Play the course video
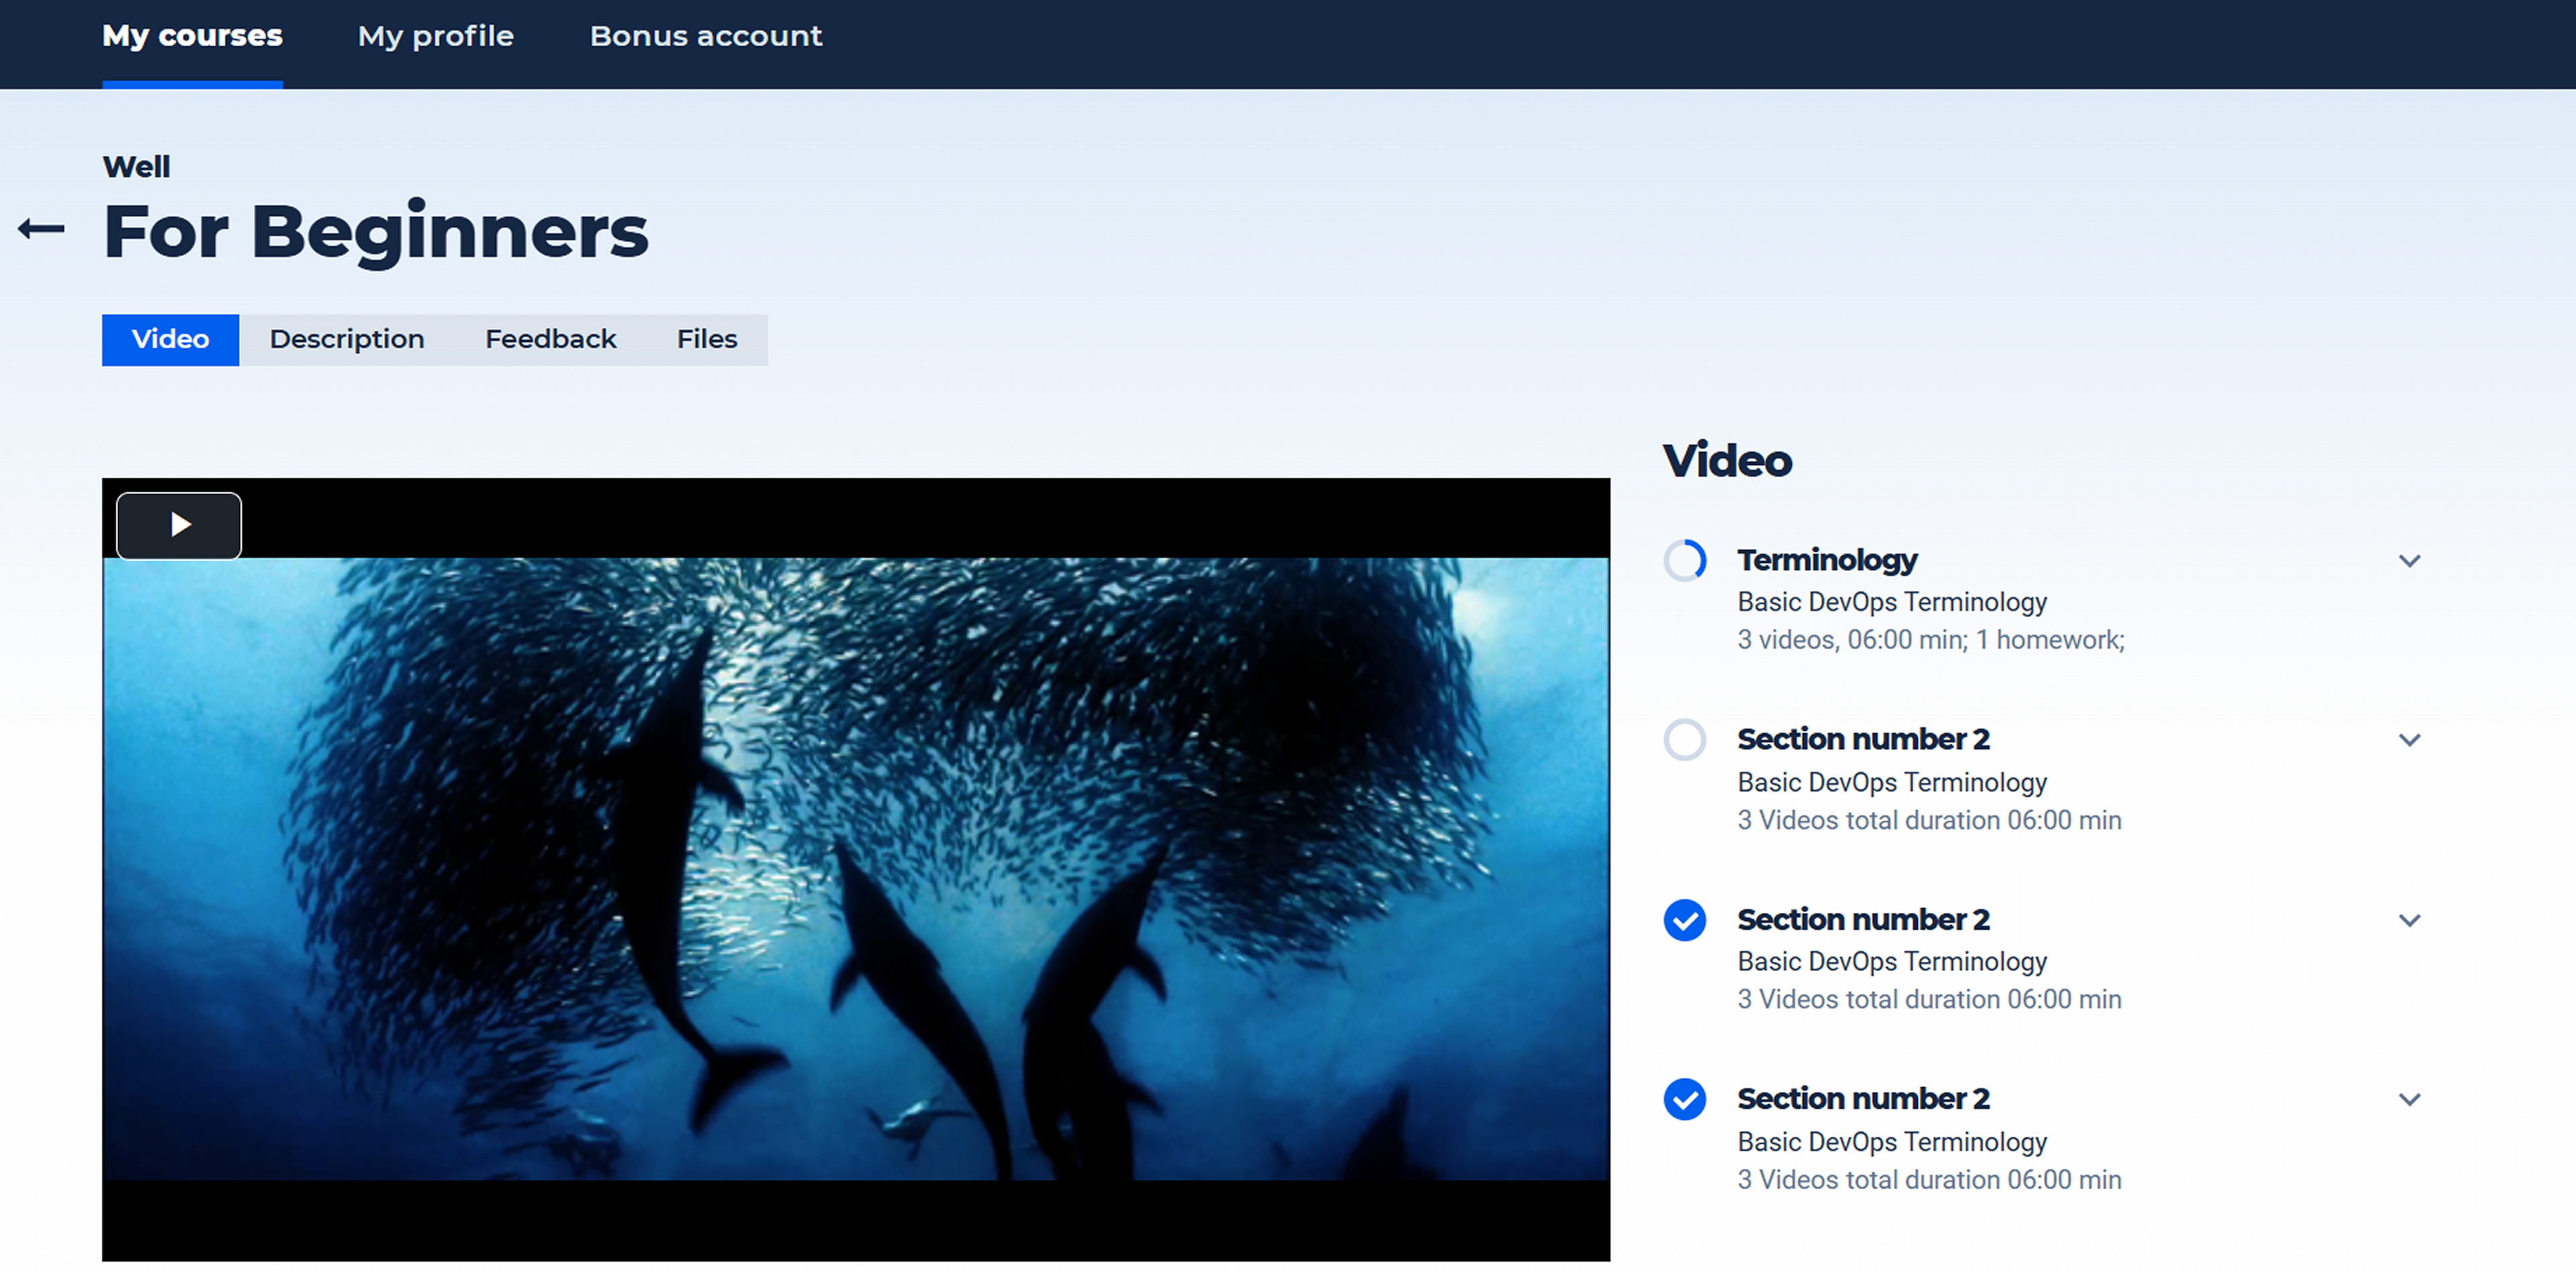 click(179, 525)
